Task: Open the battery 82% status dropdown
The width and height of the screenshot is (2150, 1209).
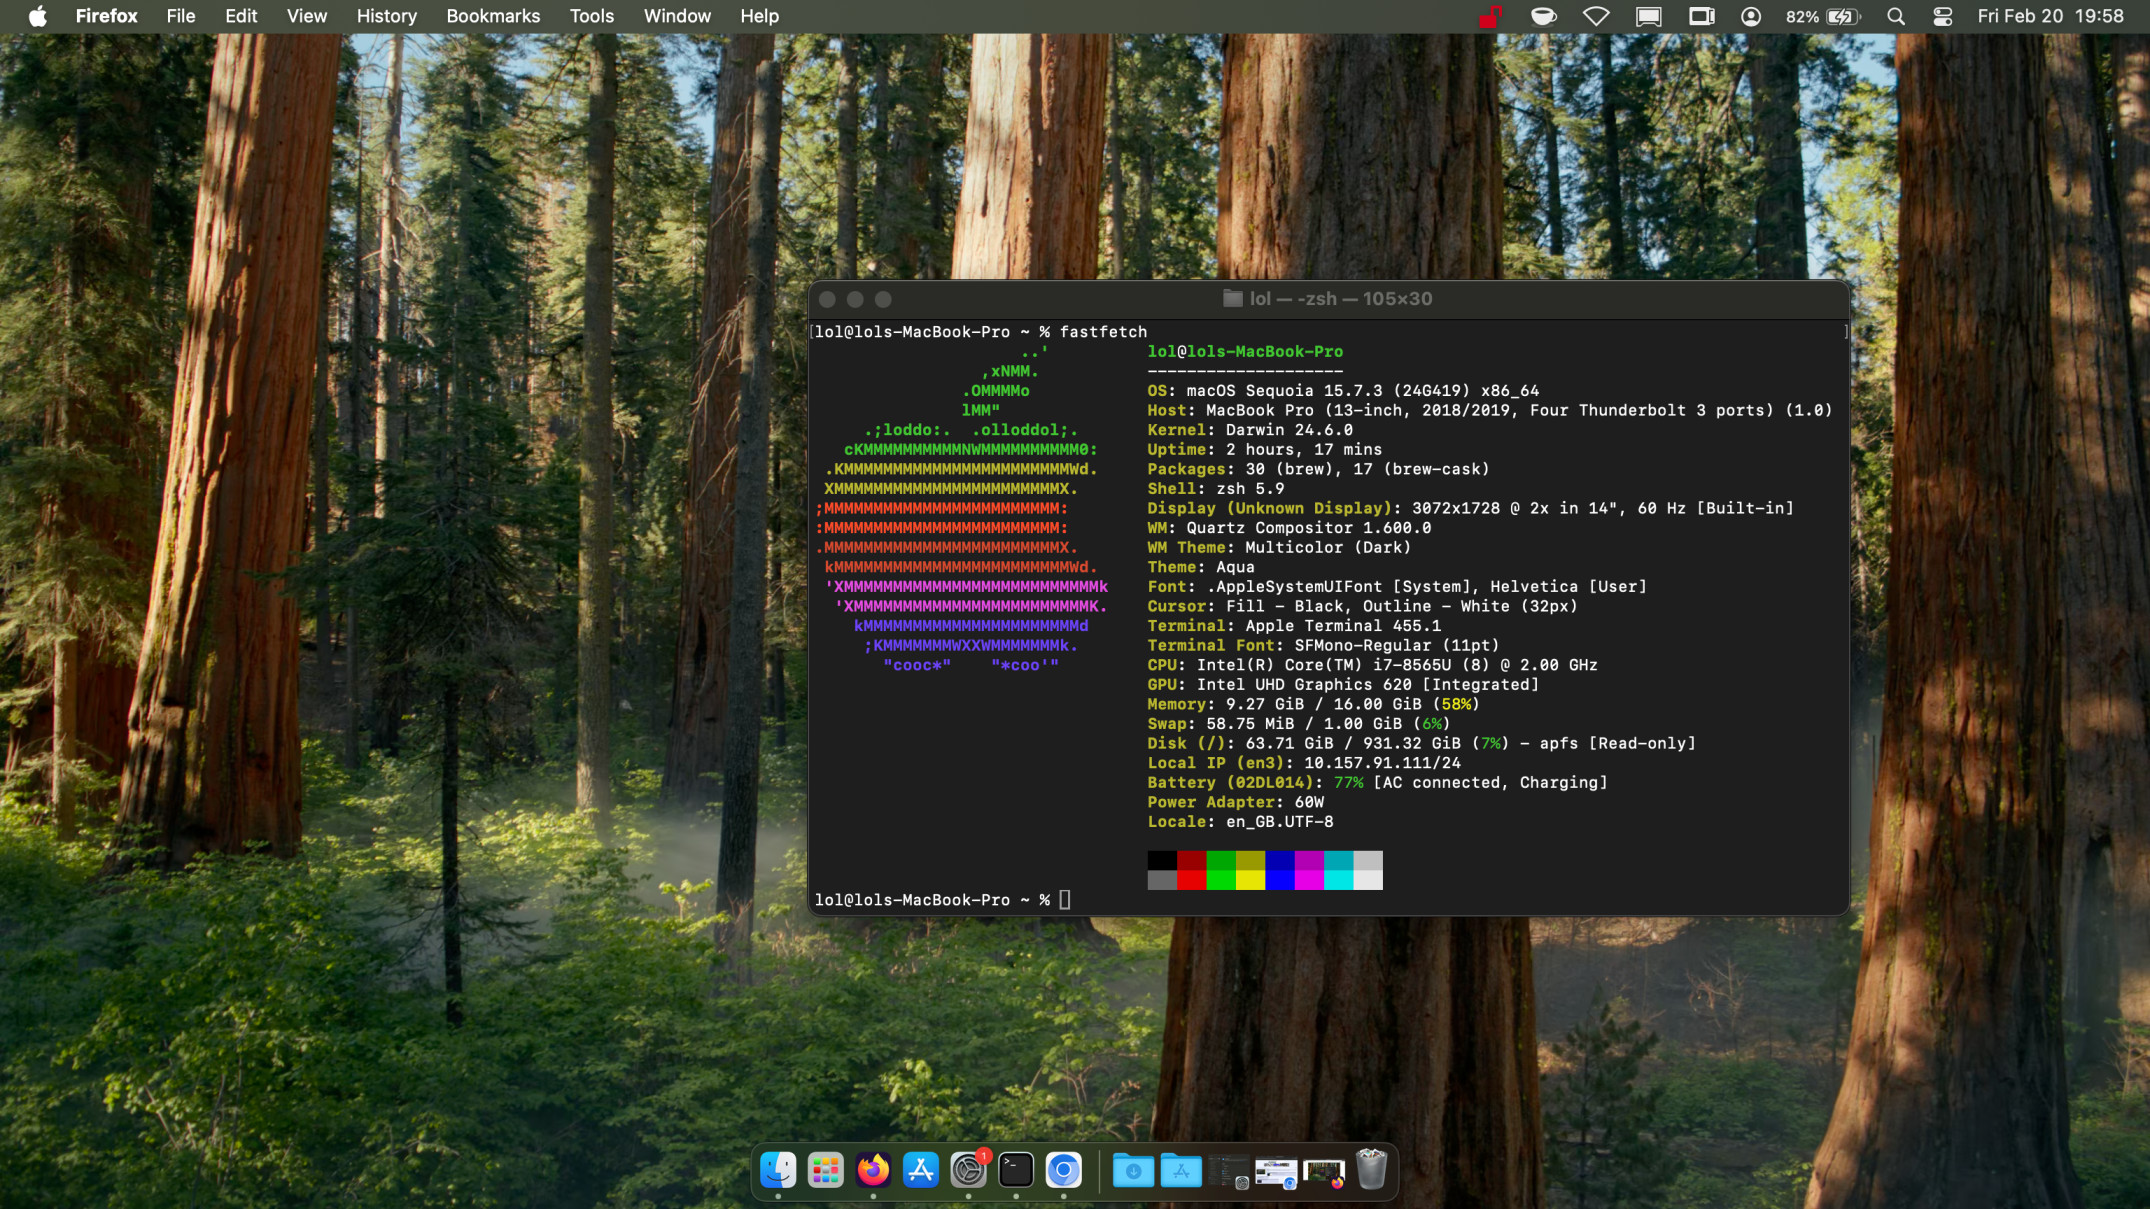Action: point(1822,16)
